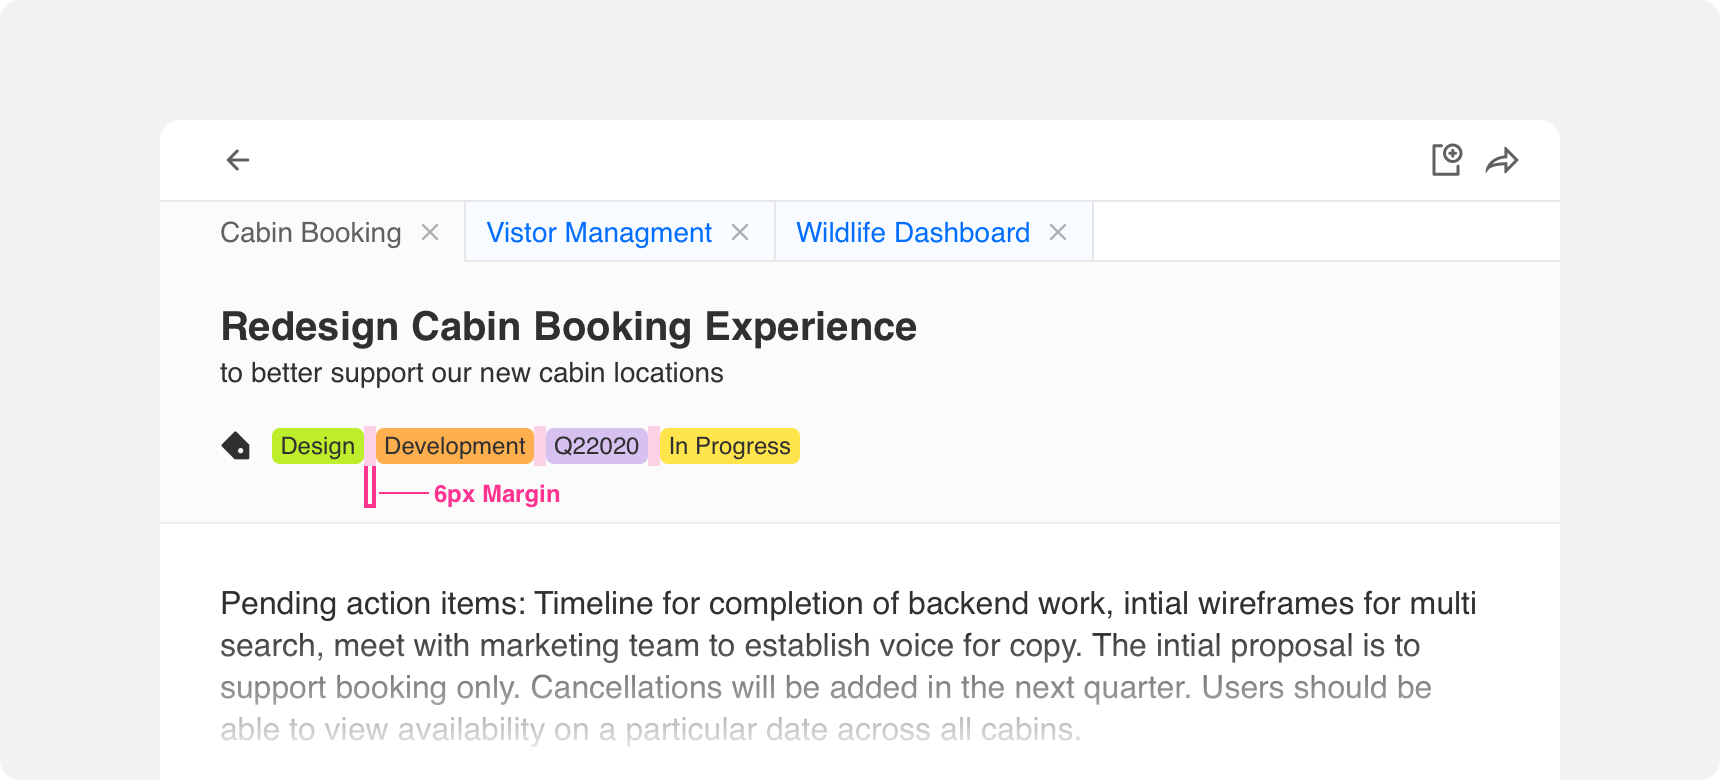Image resolution: width=1720 pixels, height=782 pixels.
Task: Click pink margin spacer between Design and Development
Action: tap(370, 446)
